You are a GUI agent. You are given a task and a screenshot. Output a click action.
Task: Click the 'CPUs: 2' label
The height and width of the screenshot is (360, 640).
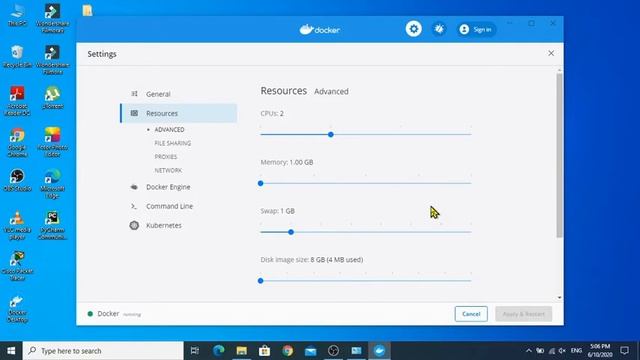(x=272, y=113)
